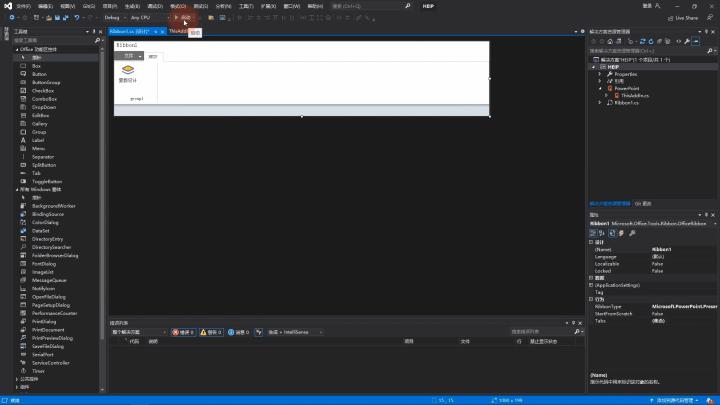Collapse the Office Ribbon Controls toolbox group
The image size is (720, 405).
(x=17, y=49)
